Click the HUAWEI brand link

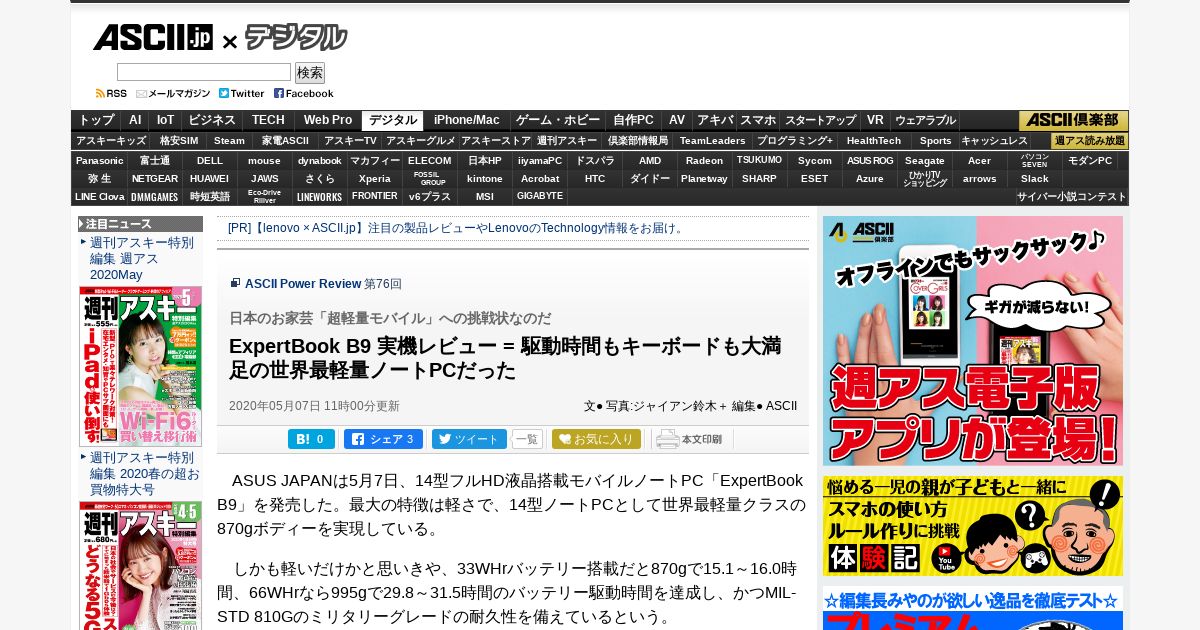coord(210,178)
